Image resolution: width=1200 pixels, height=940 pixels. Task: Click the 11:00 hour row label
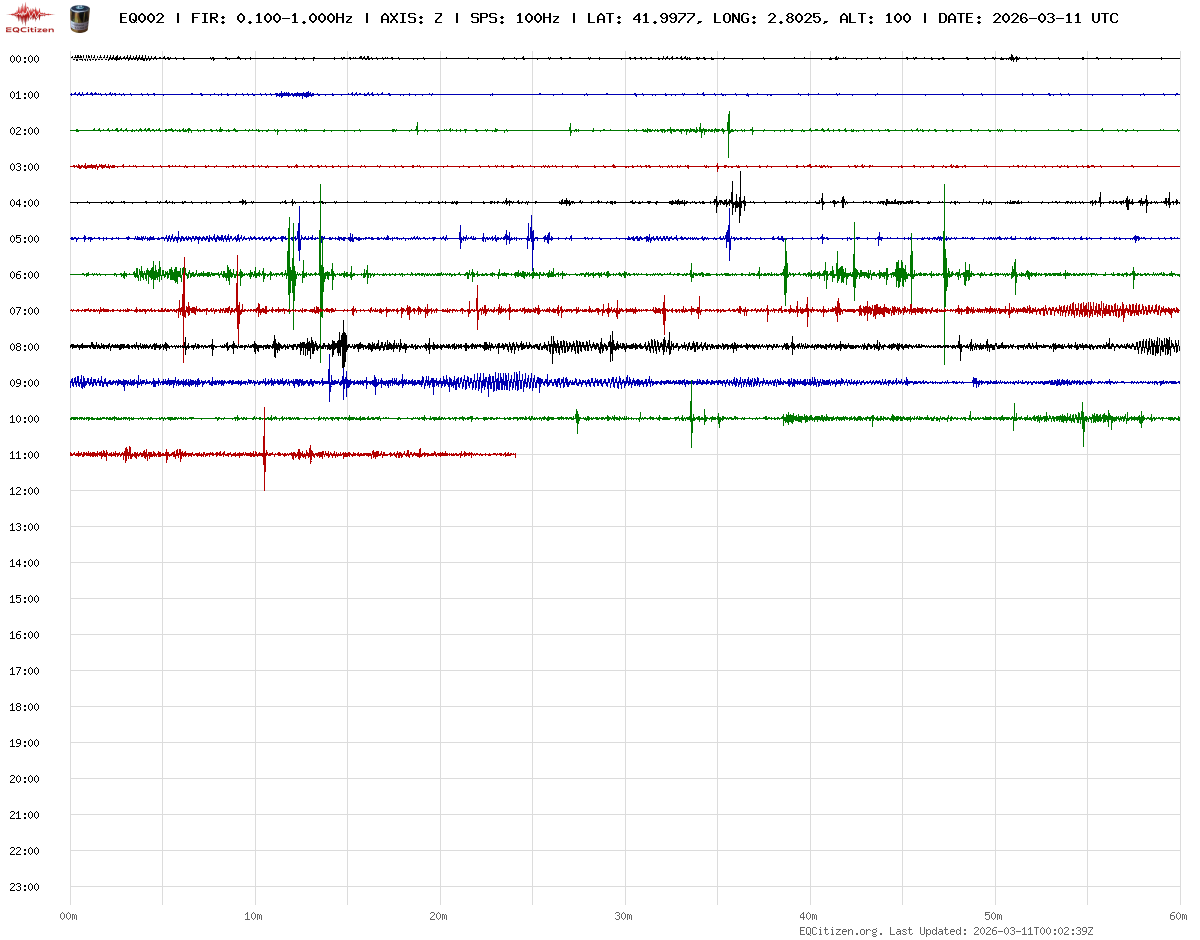24,455
